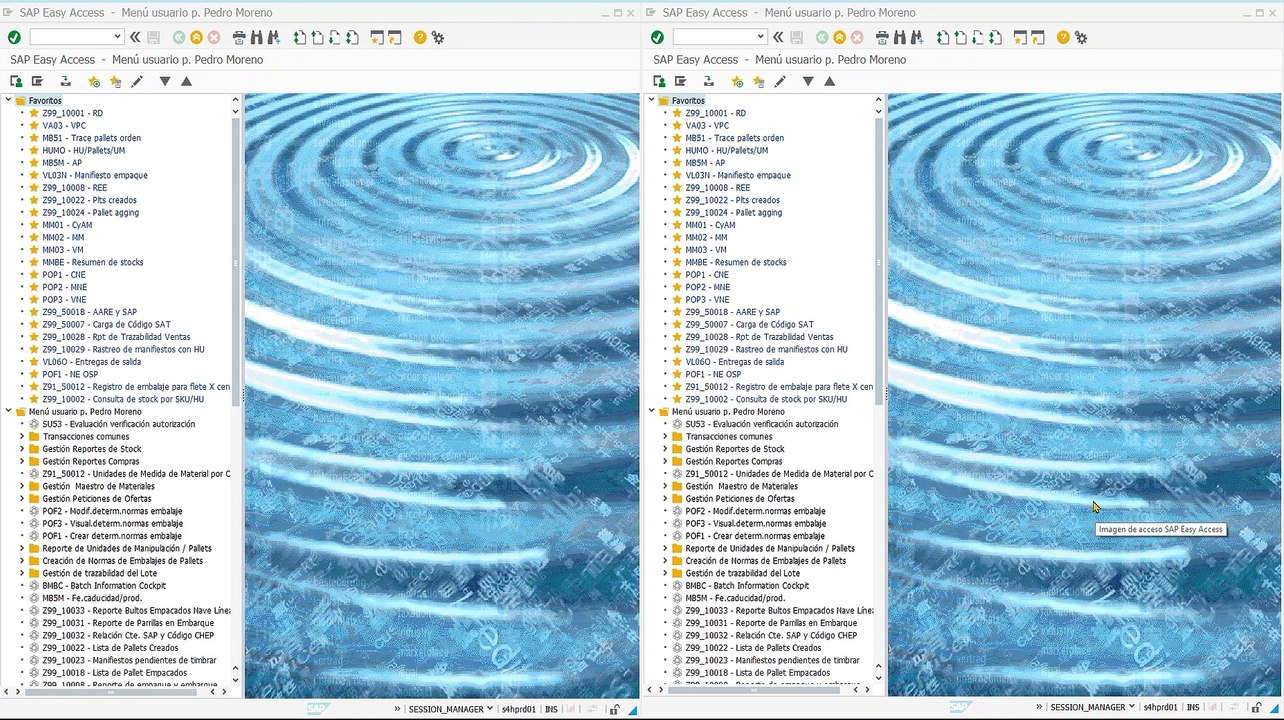Click Move Favorites Down triangle in right window
The width and height of the screenshot is (1284, 720).
tap(808, 81)
